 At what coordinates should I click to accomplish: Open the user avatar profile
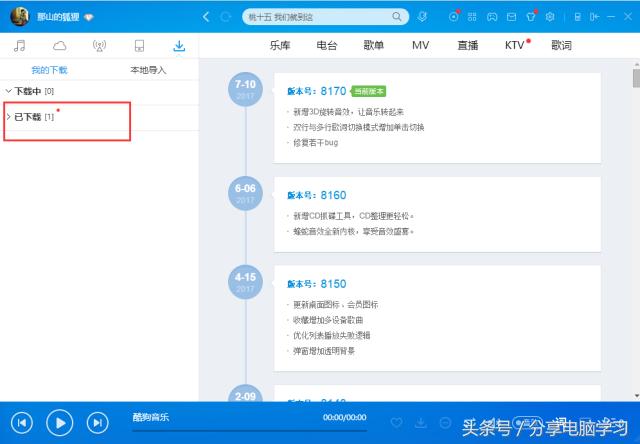[x=19, y=17]
